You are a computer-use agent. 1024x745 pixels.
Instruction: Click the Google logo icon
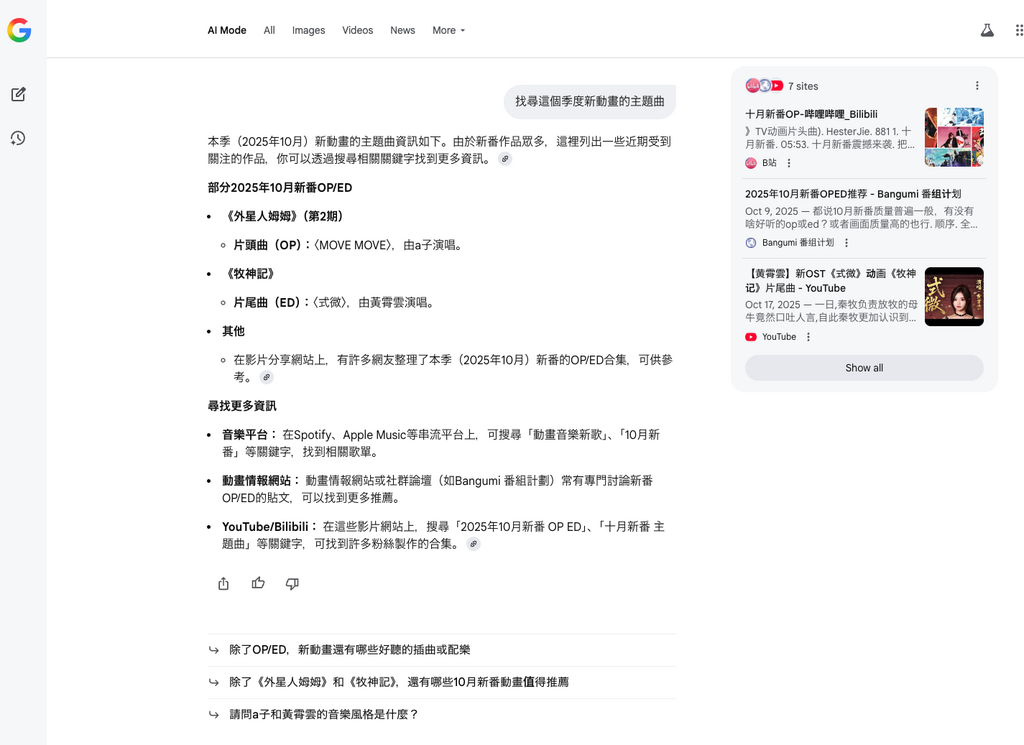point(19,31)
